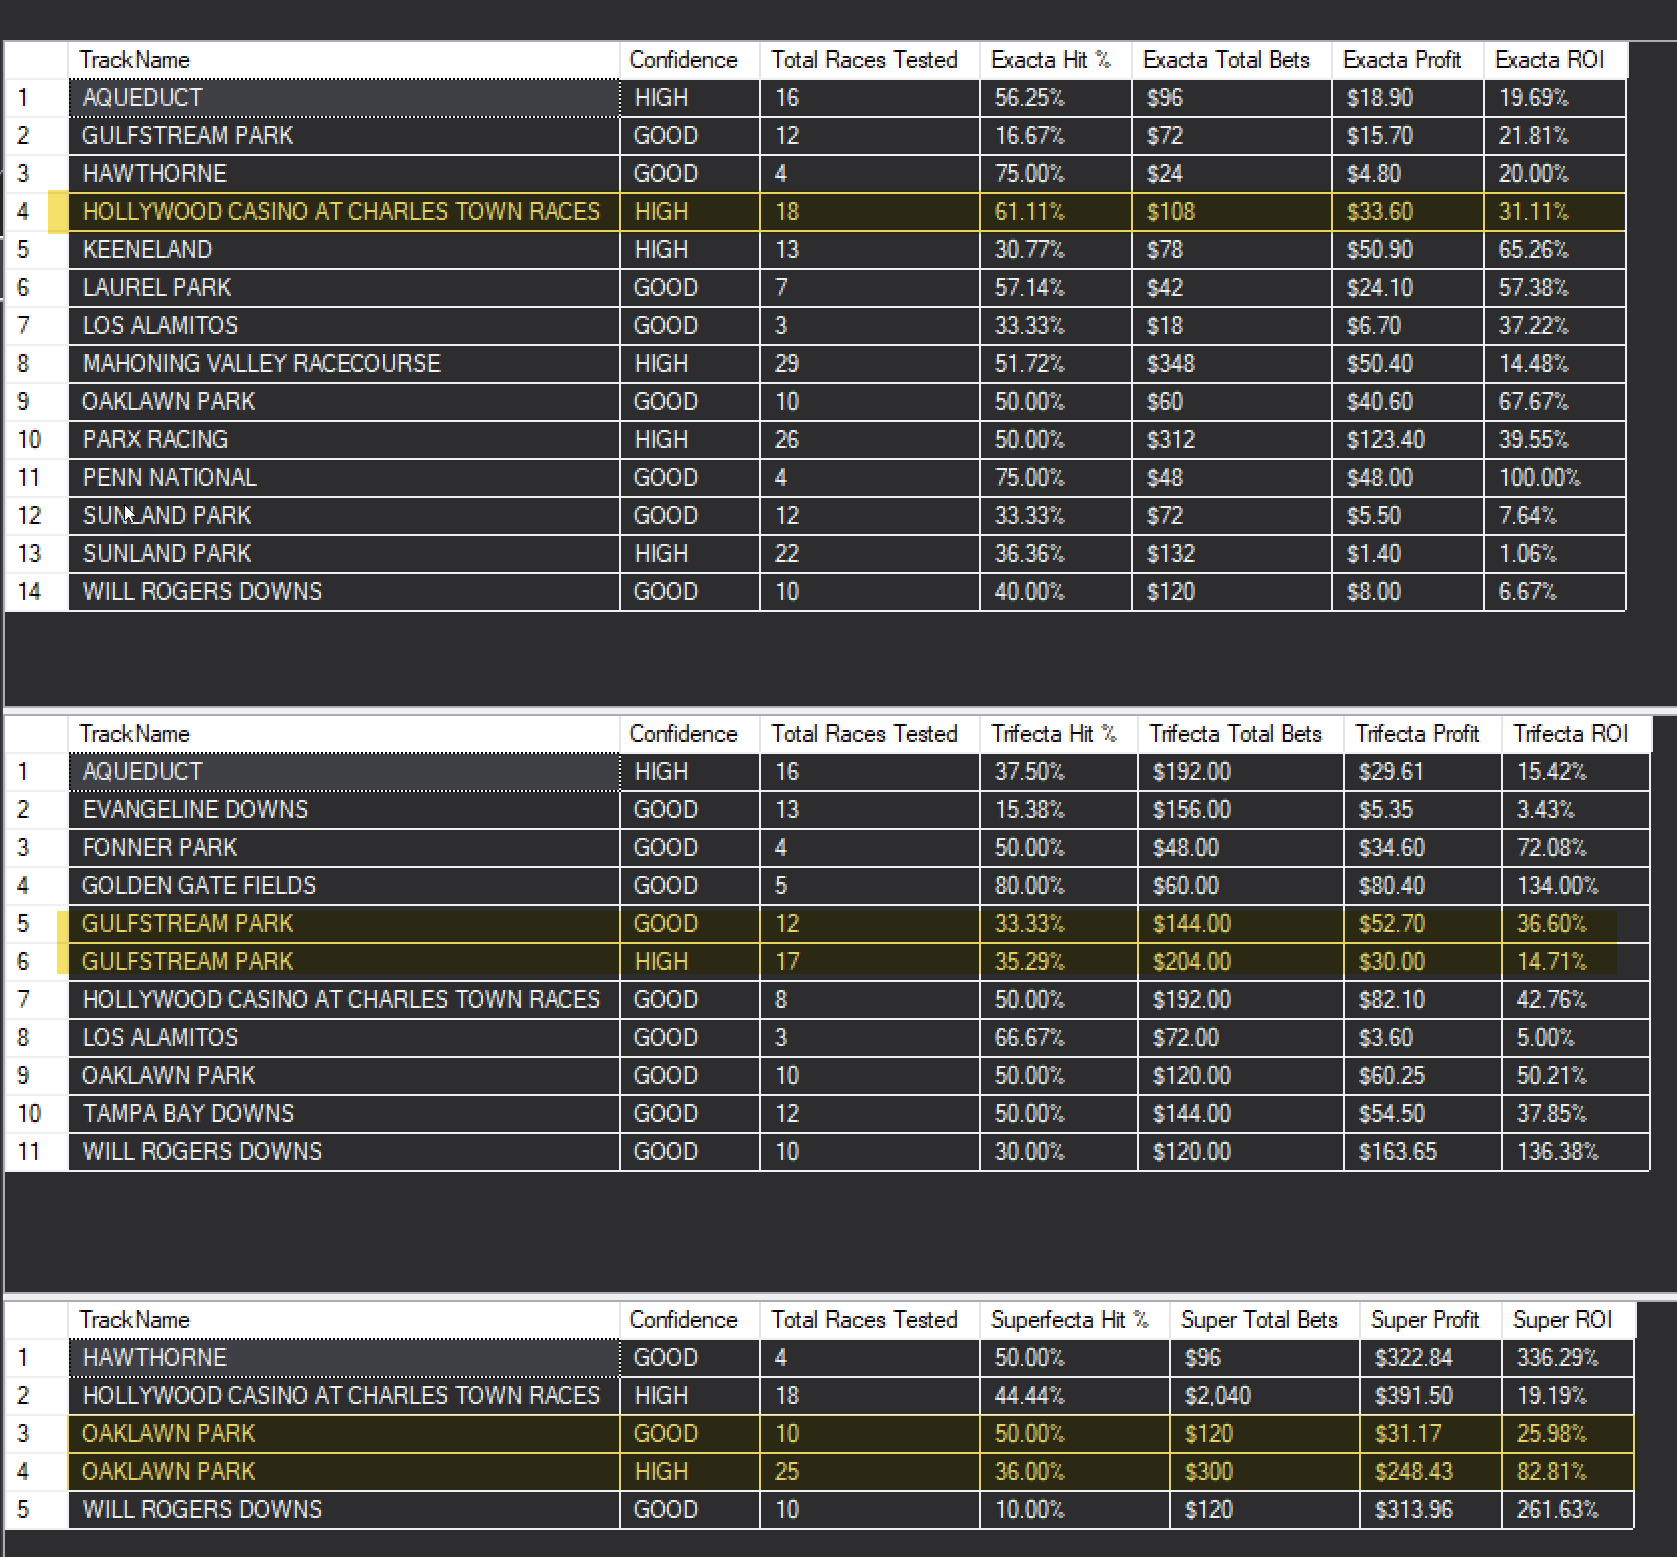The height and width of the screenshot is (1557, 1677).
Task: Select row header 14 in exacta table
Action: (36, 592)
